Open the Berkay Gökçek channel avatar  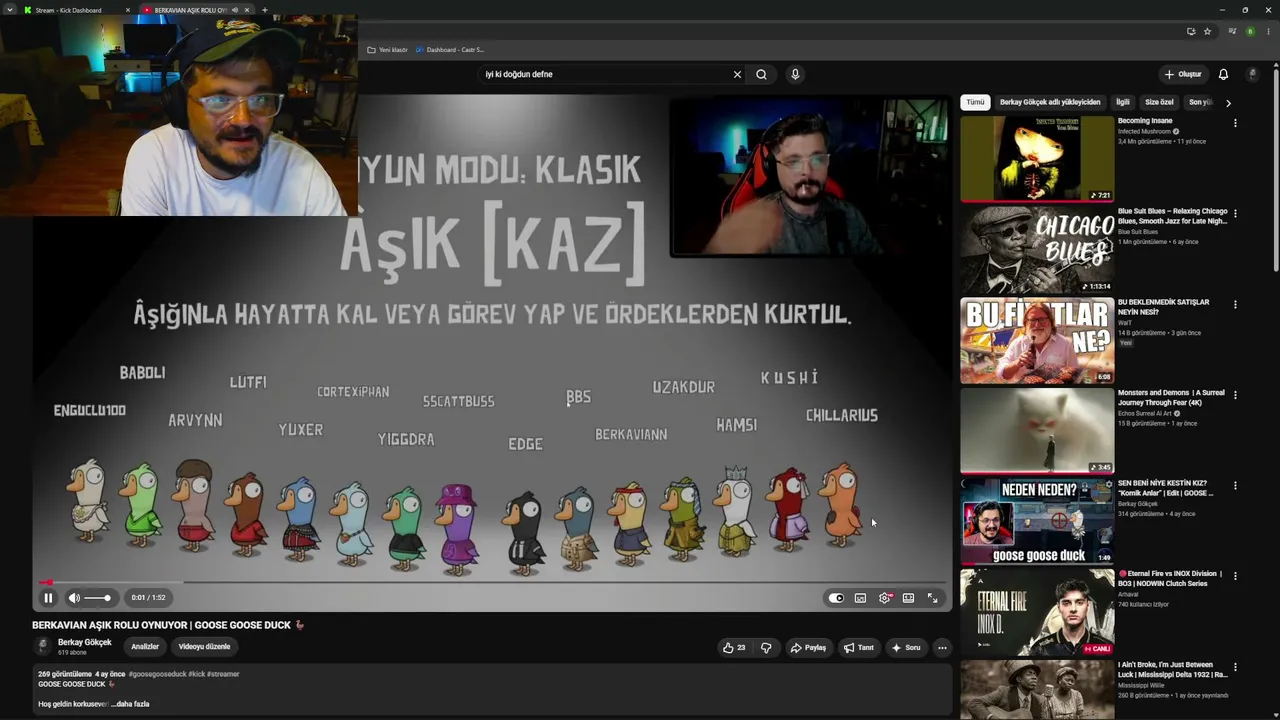43,647
